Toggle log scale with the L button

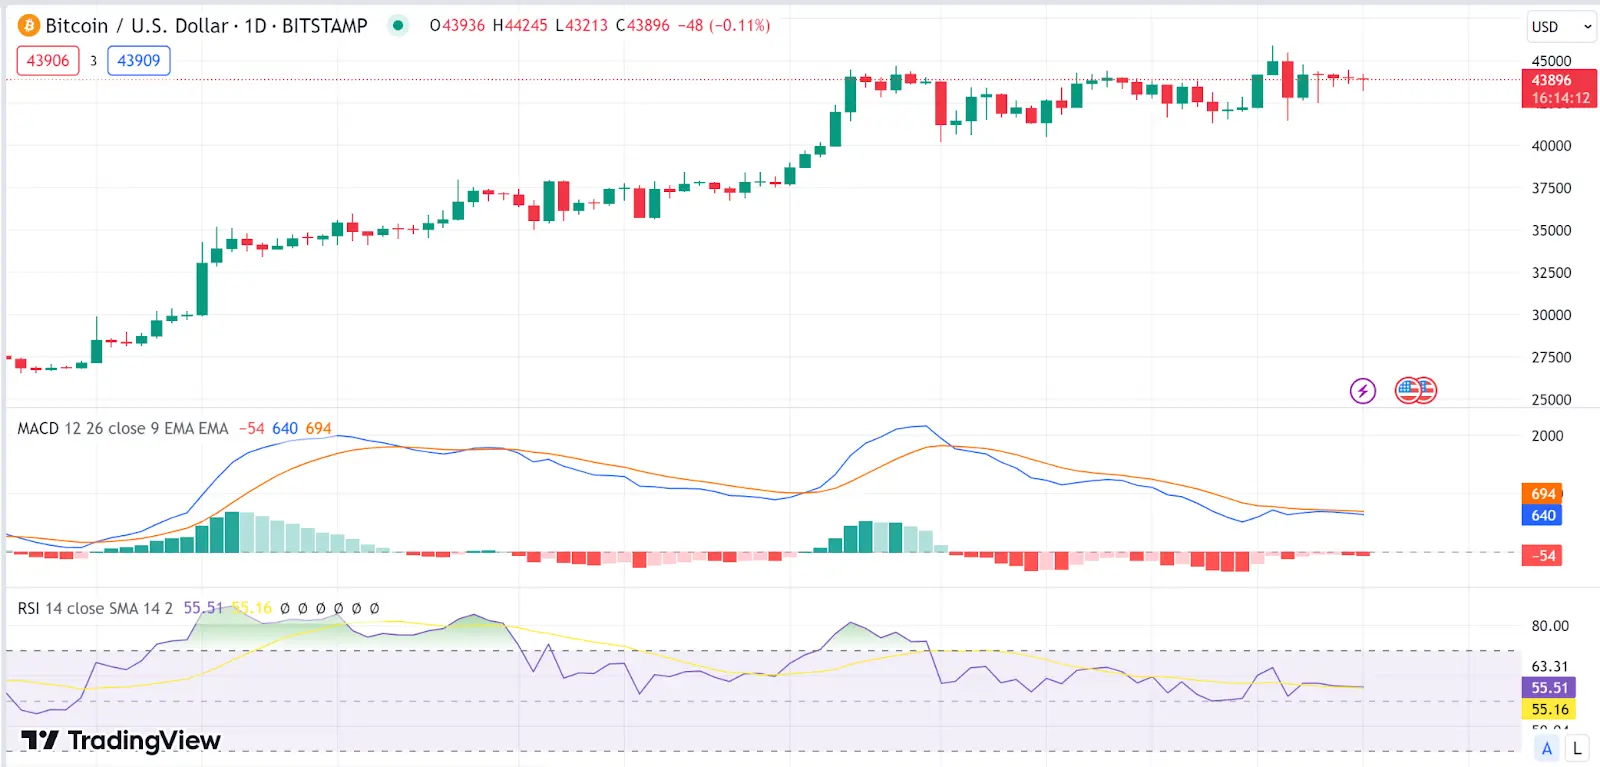[1577, 748]
